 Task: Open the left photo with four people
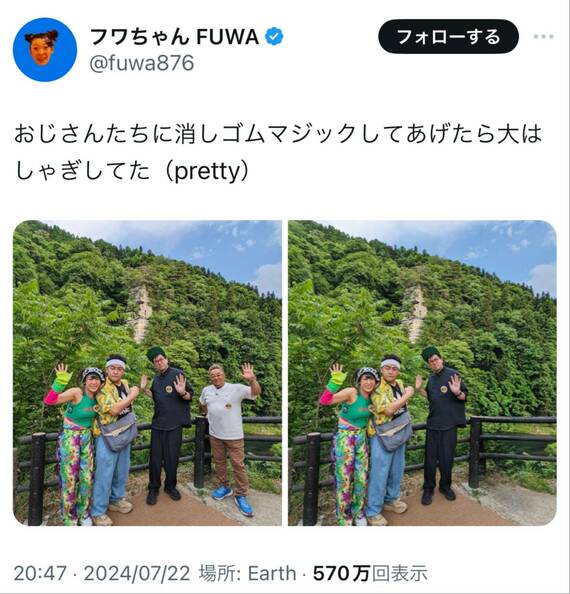point(147,373)
